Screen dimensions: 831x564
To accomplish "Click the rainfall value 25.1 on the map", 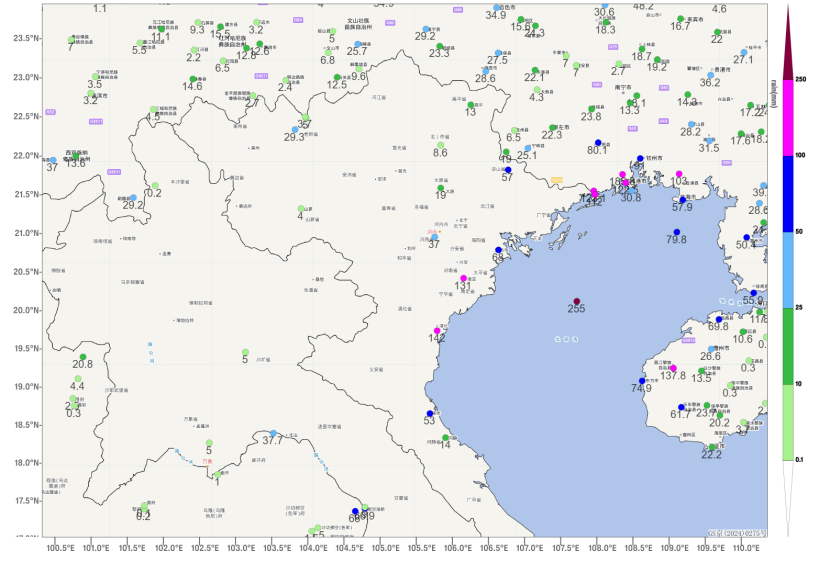I will 527,156.
